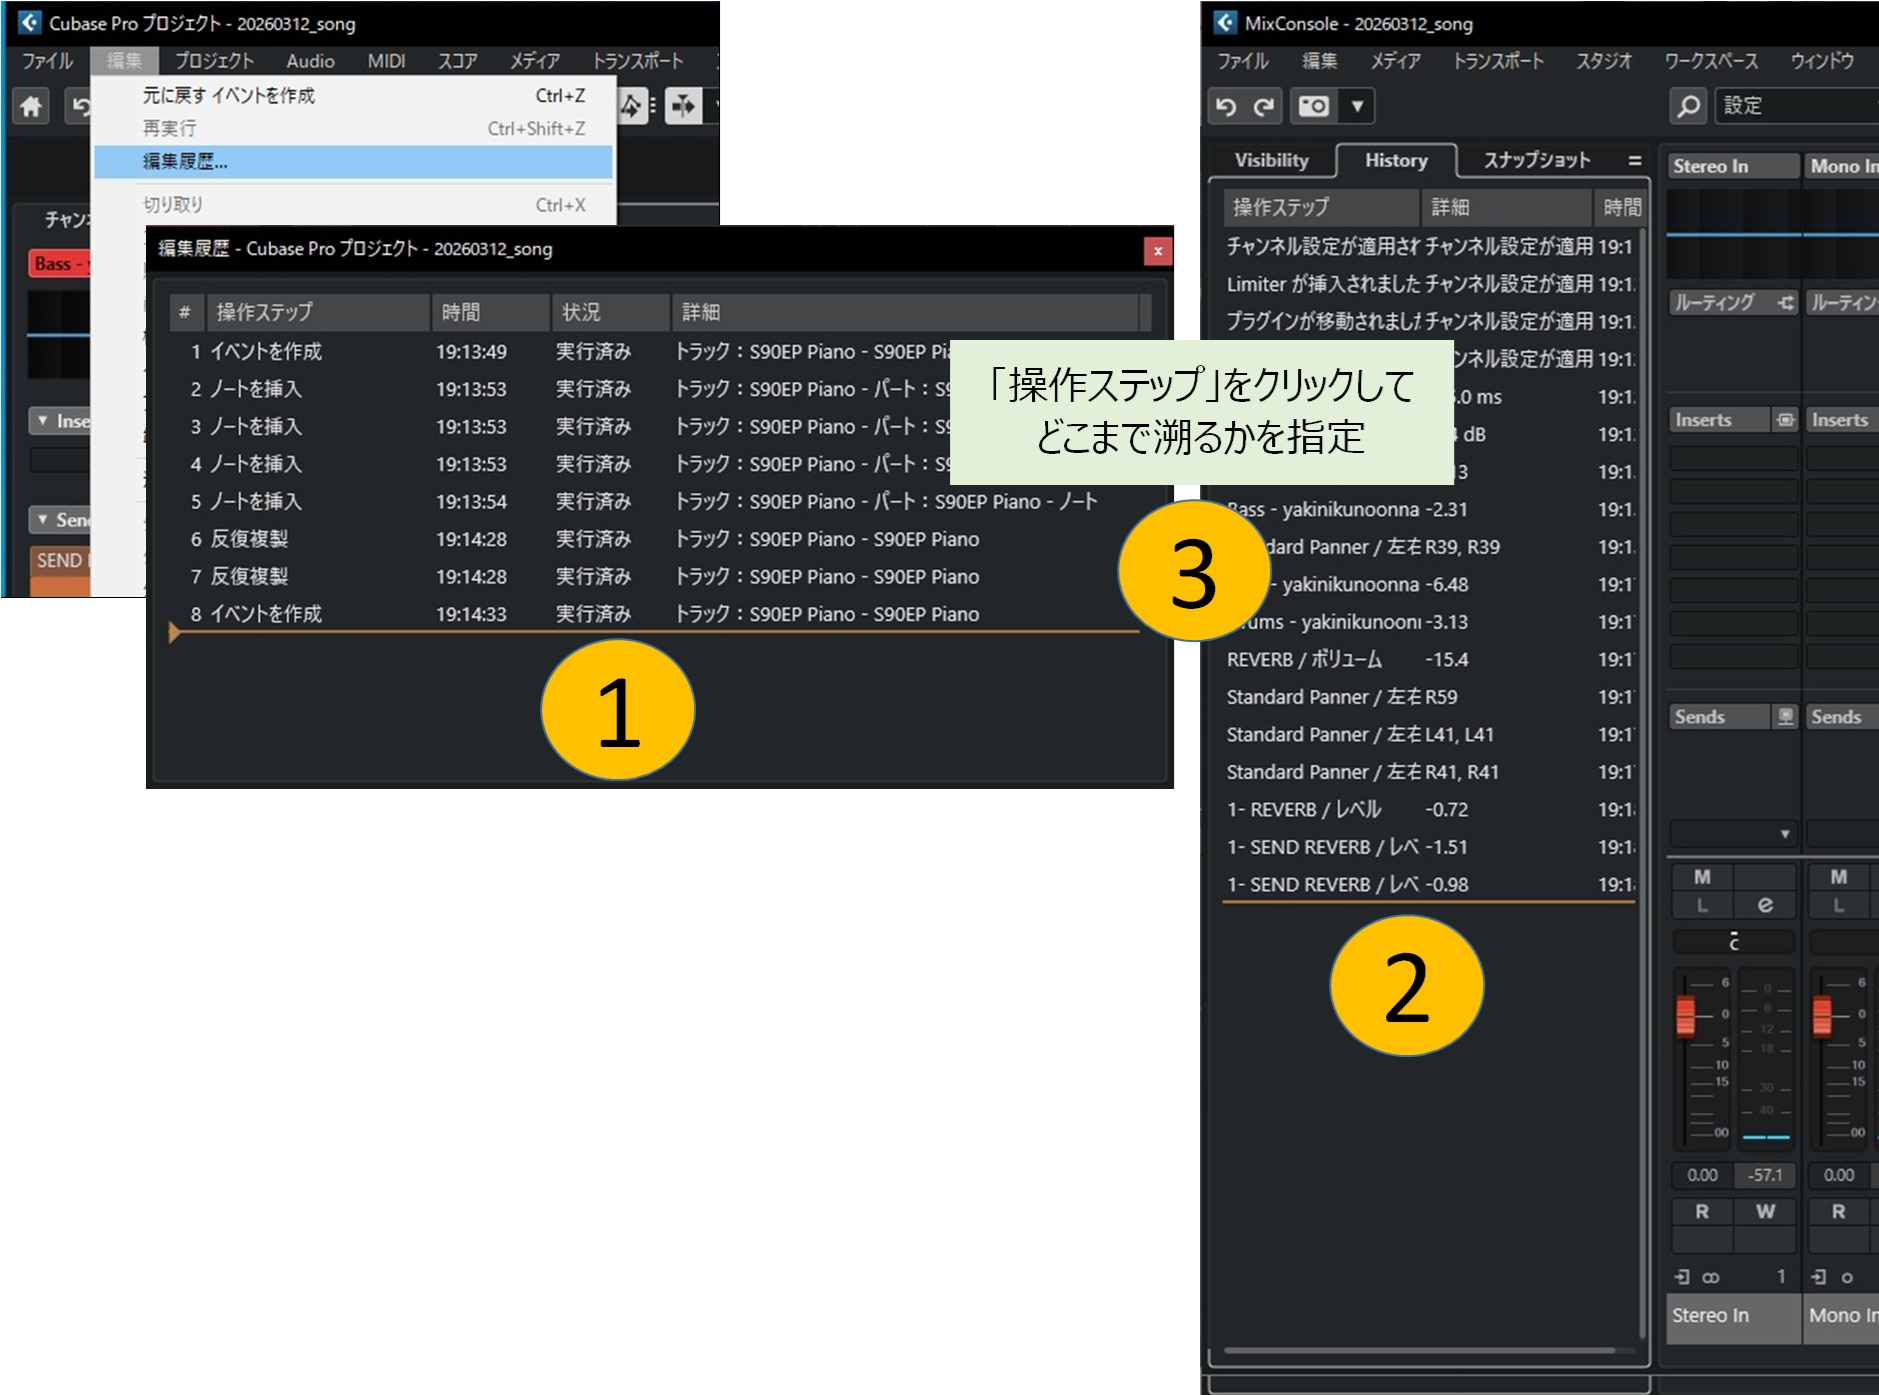The height and width of the screenshot is (1395, 1879).
Task: Enable Read automation on Stereo In
Action: pos(1702,1211)
